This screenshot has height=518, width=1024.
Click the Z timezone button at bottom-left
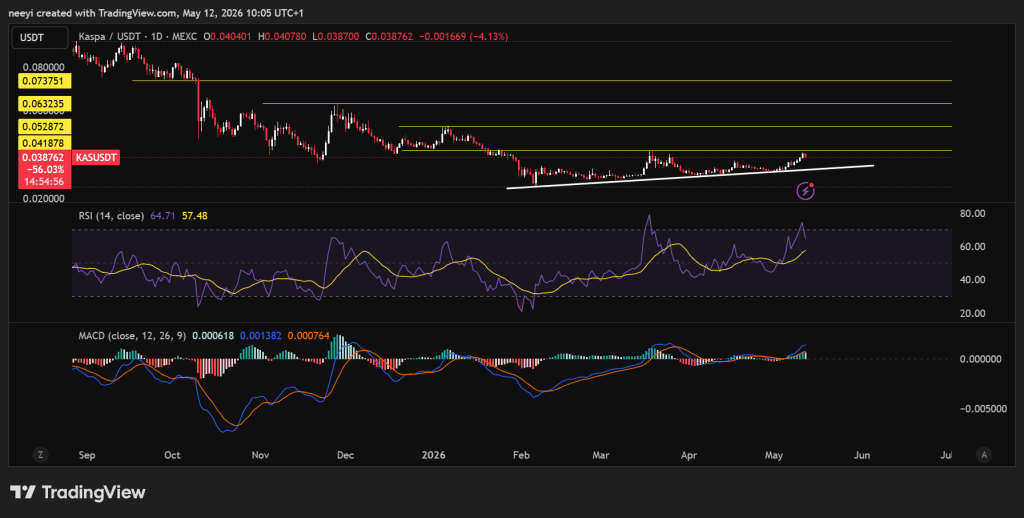pos(40,455)
